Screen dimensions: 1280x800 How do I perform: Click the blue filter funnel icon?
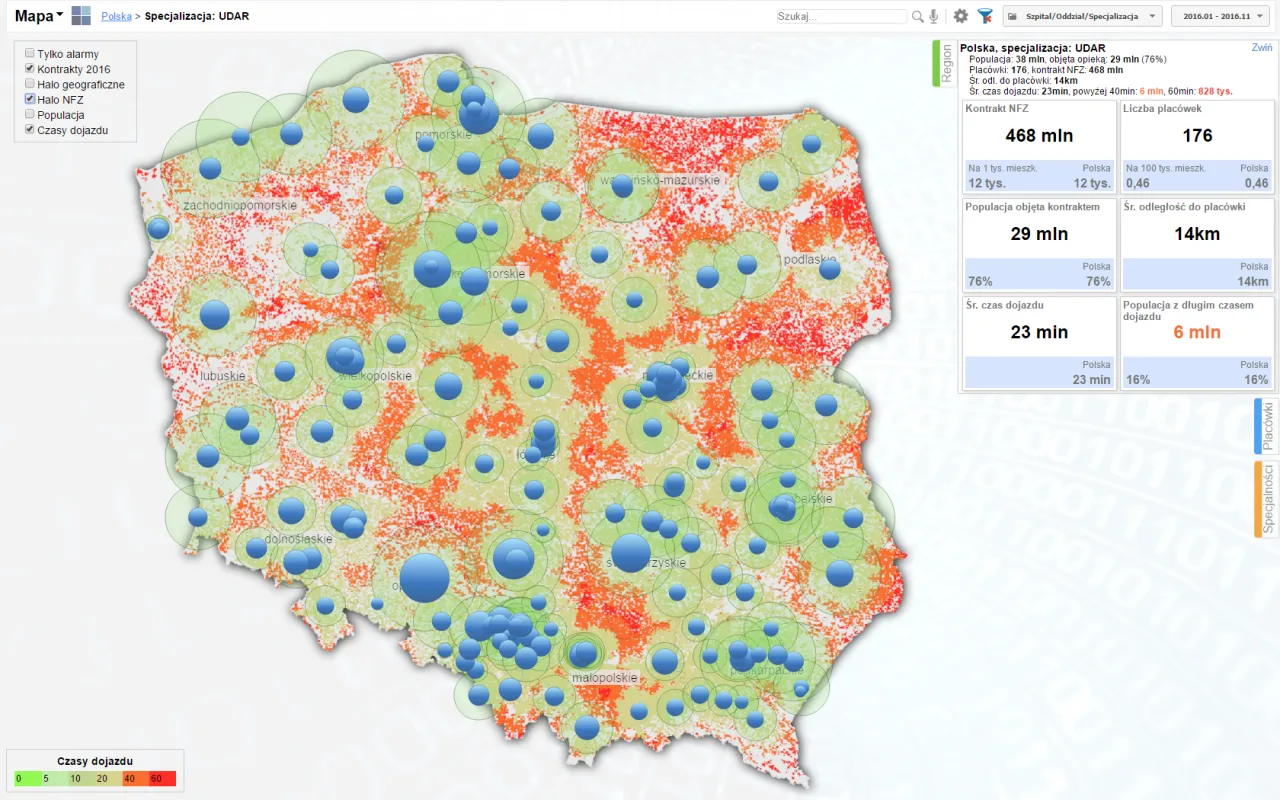(983, 16)
